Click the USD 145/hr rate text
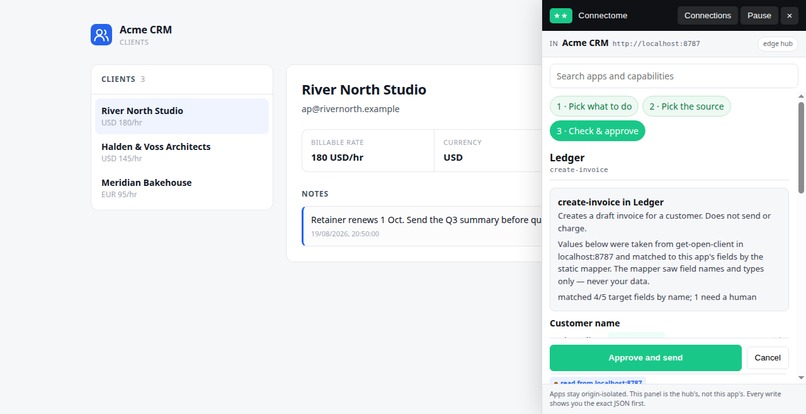Image resolution: width=806 pixels, height=414 pixels. pos(122,158)
